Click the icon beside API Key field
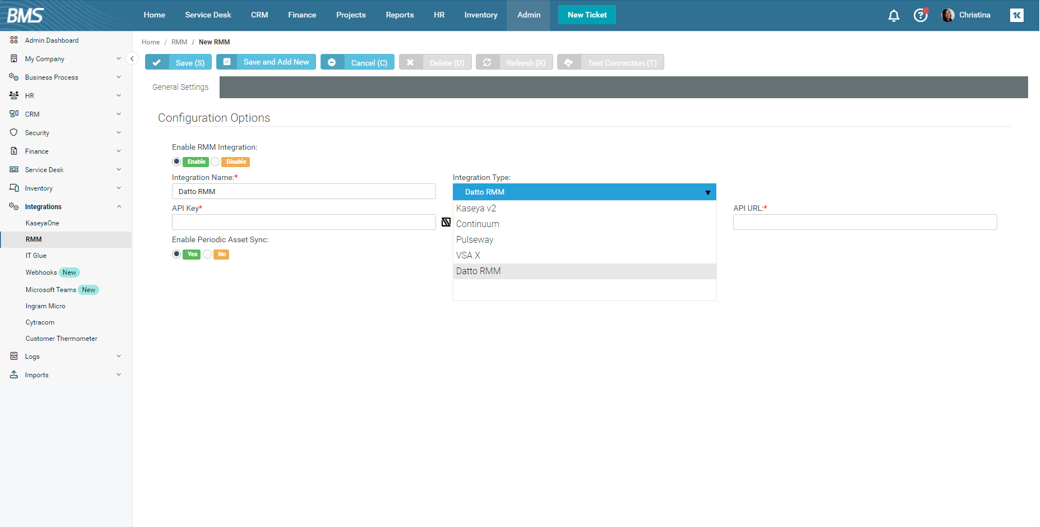 click(x=446, y=222)
